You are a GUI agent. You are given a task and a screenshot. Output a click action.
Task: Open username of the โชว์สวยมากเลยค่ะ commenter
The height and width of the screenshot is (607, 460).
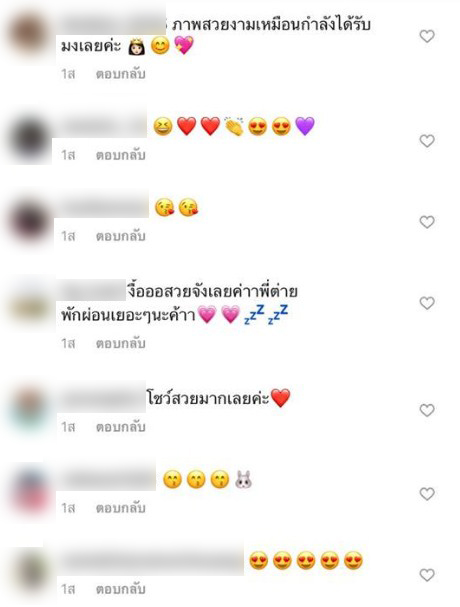[x=101, y=398]
